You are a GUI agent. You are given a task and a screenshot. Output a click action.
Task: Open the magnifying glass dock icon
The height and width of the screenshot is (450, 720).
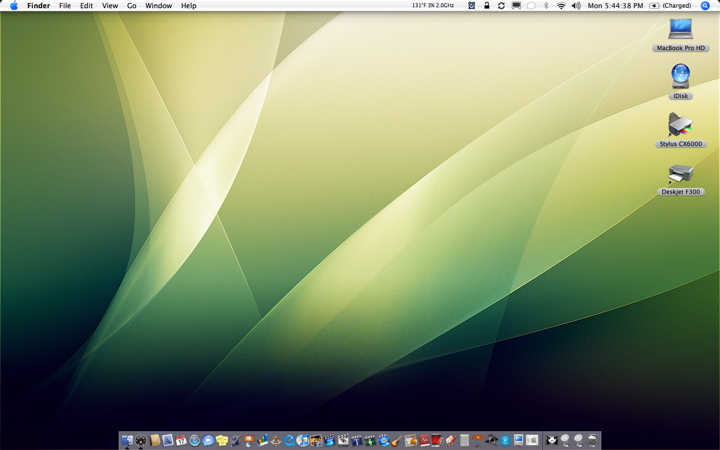click(x=491, y=440)
